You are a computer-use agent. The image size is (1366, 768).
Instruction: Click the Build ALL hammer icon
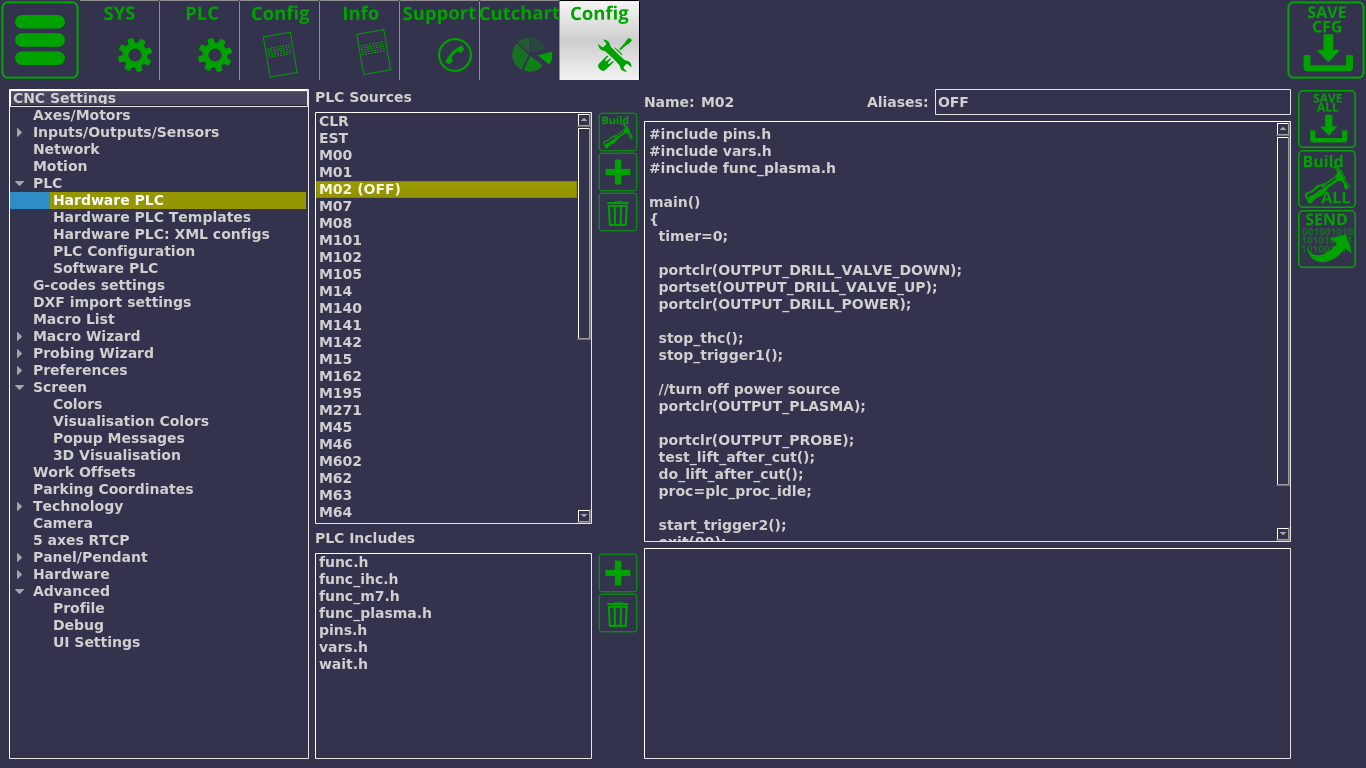tap(1326, 179)
